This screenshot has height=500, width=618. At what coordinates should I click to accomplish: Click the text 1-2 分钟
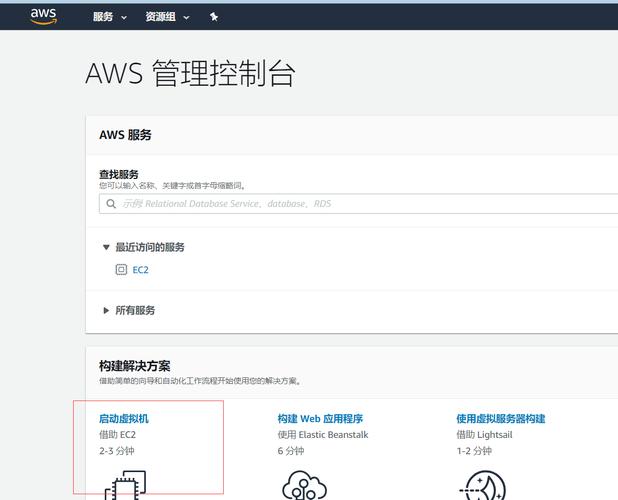[474, 451]
